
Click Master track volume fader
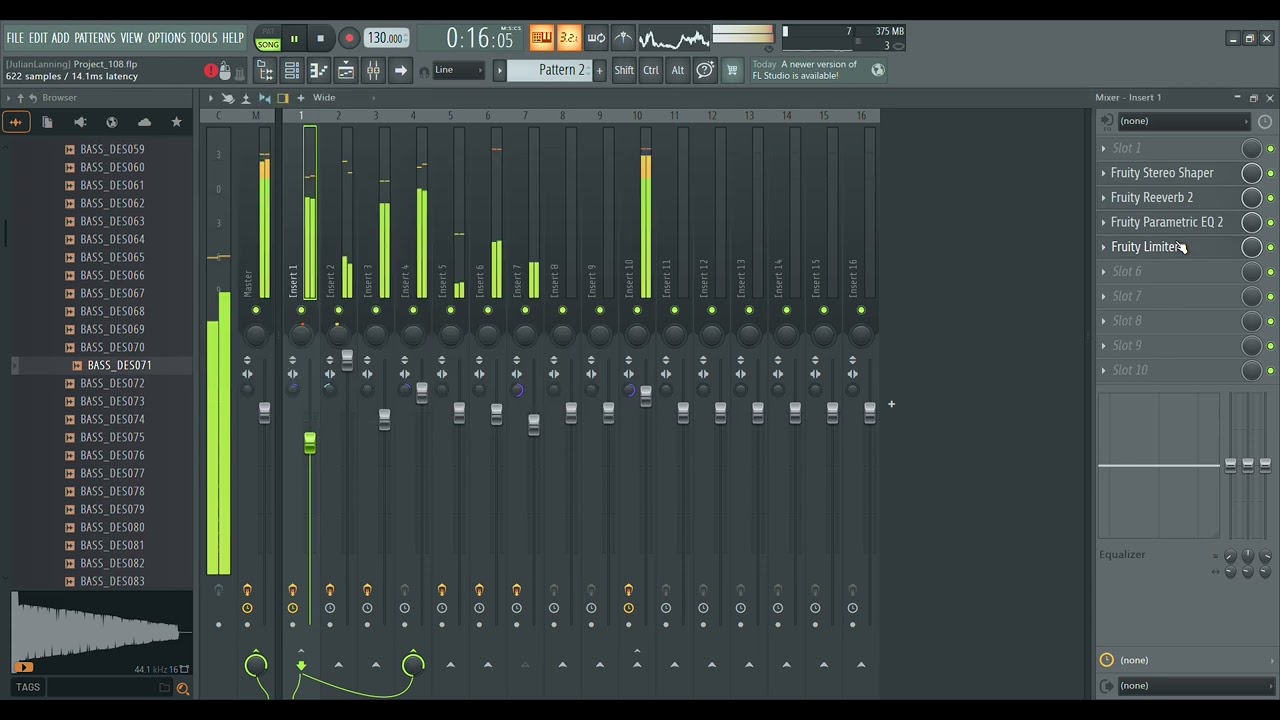tap(264, 413)
